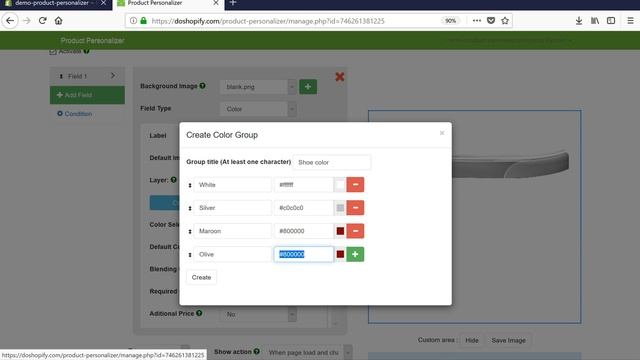Click the Olive color name field

pos(233,254)
